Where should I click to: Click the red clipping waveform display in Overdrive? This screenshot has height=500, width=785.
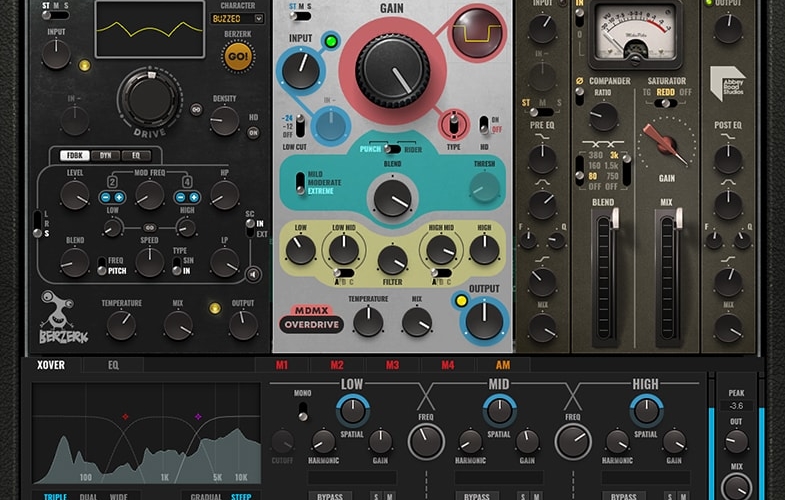pyautogui.click(x=477, y=33)
